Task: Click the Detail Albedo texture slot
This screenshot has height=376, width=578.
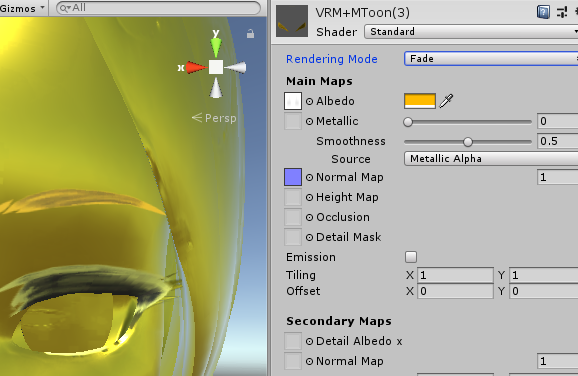Action: [293, 341]
